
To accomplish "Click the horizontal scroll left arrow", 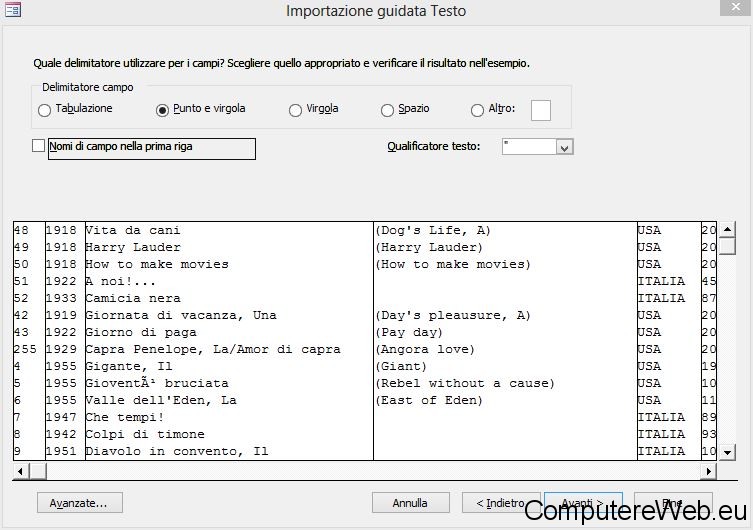I will pos(21,471).
